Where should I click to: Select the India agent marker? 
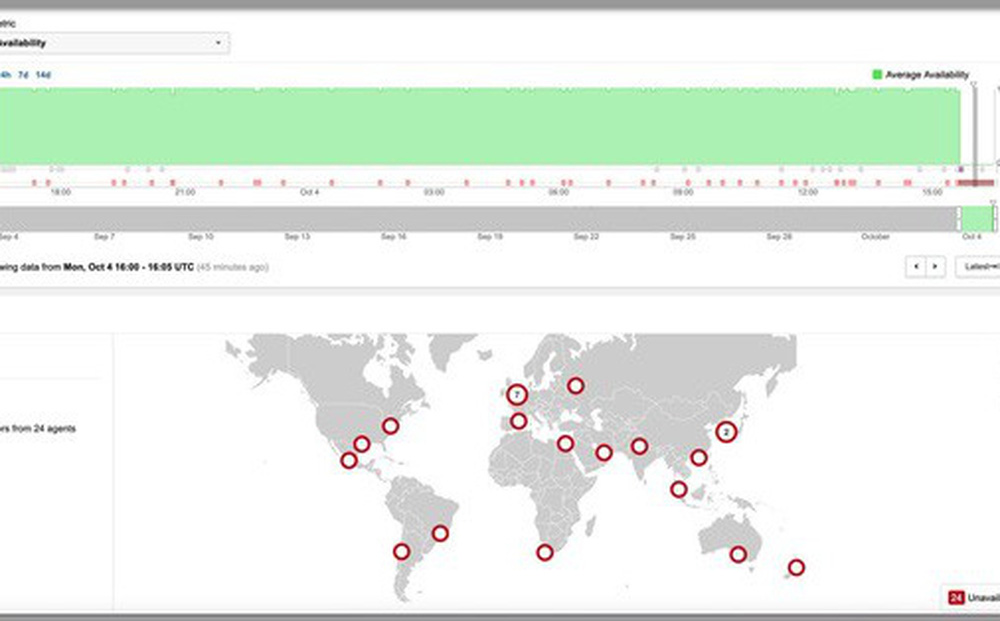coord(639,446)
